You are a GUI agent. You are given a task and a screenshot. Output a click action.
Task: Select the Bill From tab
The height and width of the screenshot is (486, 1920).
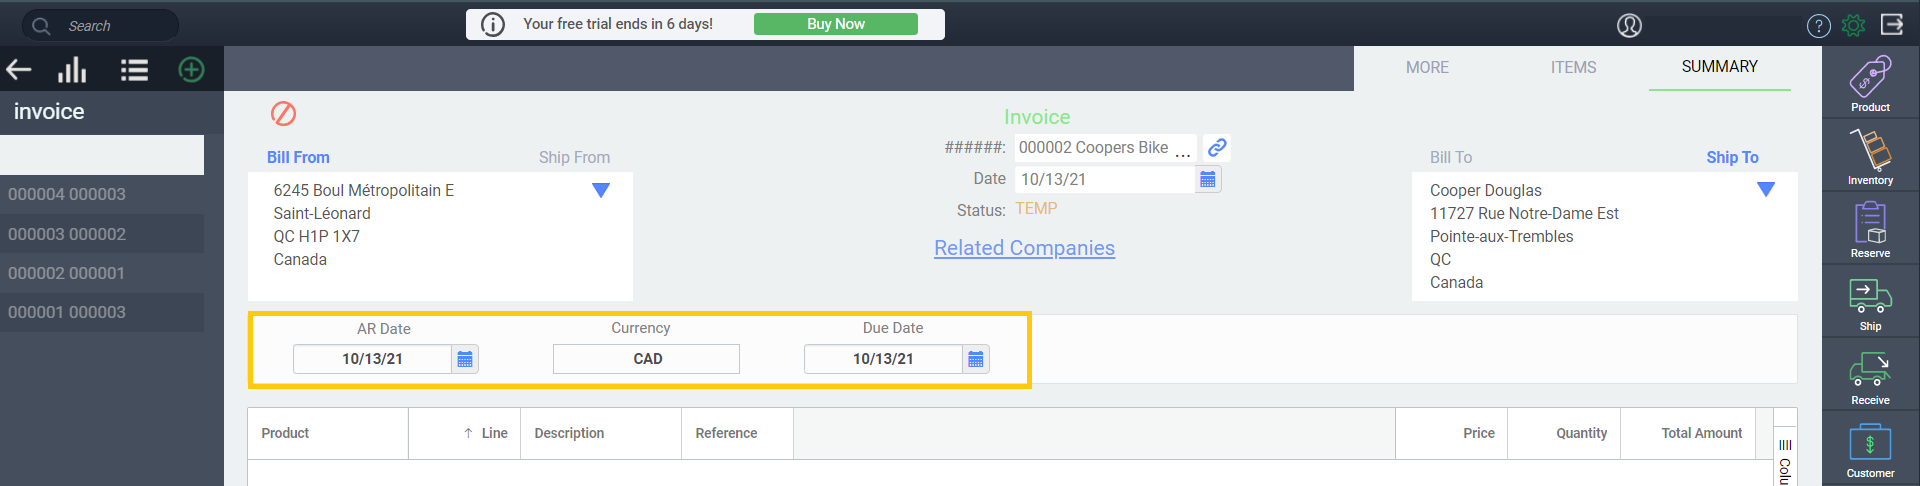(x=298, y=157)
